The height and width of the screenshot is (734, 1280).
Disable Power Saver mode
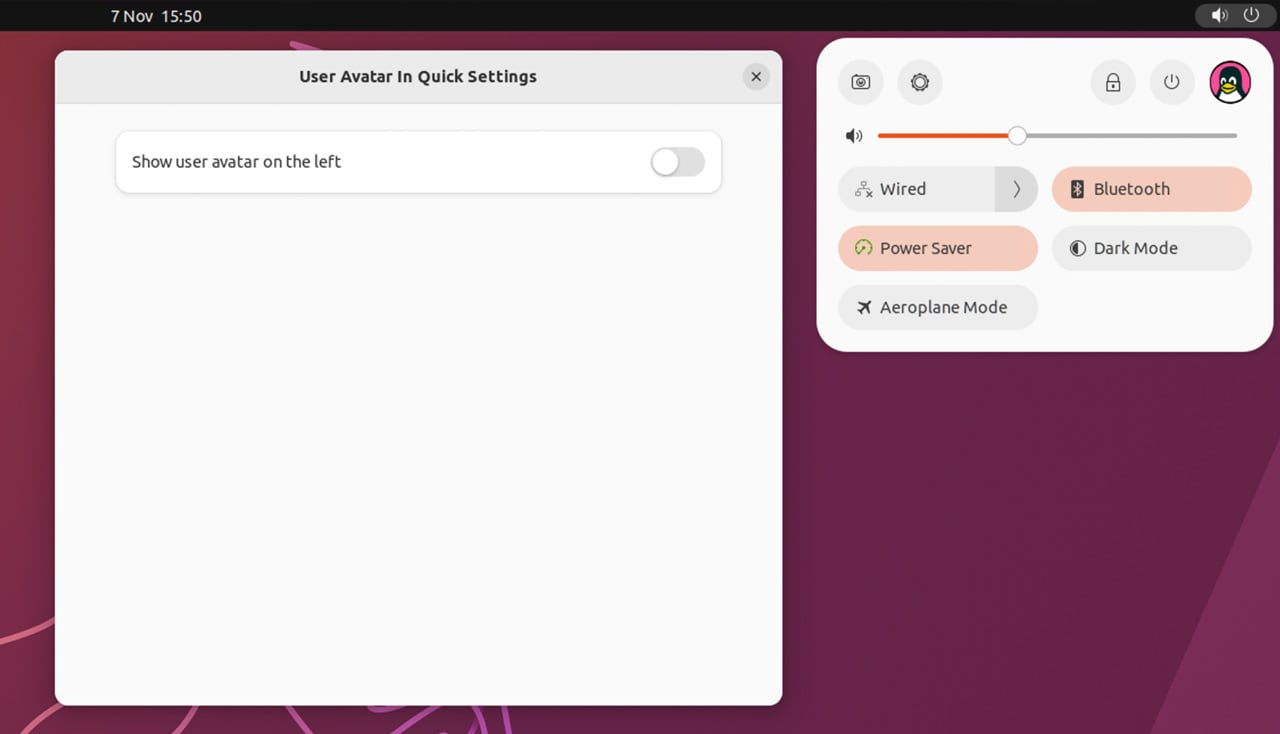click(x=938, y=248)
